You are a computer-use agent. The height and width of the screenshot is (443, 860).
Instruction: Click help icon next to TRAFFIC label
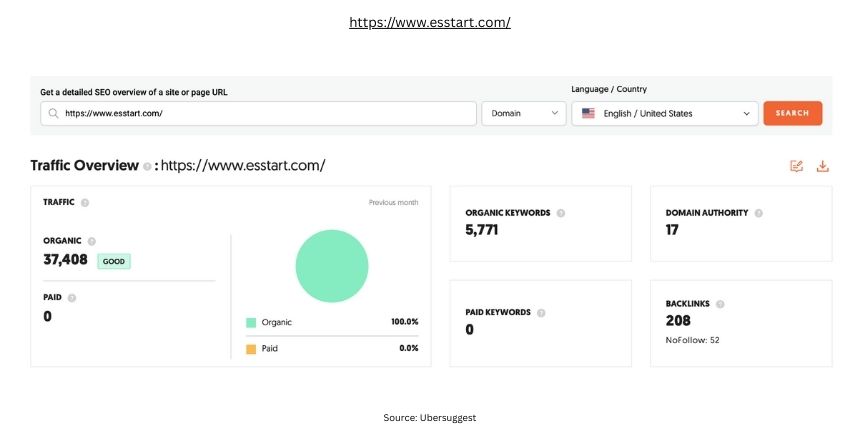pyautogui.click(x=85, y=202)
